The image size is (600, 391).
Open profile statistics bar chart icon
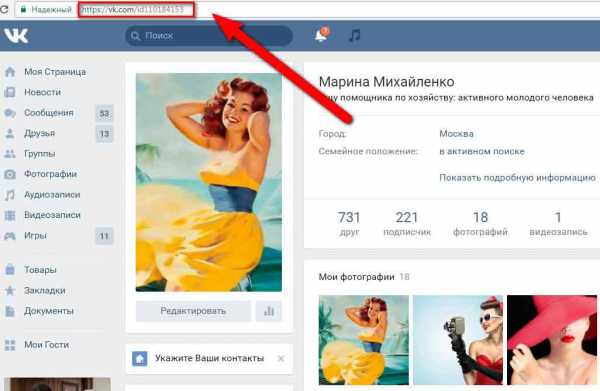(x=269, y=311)
